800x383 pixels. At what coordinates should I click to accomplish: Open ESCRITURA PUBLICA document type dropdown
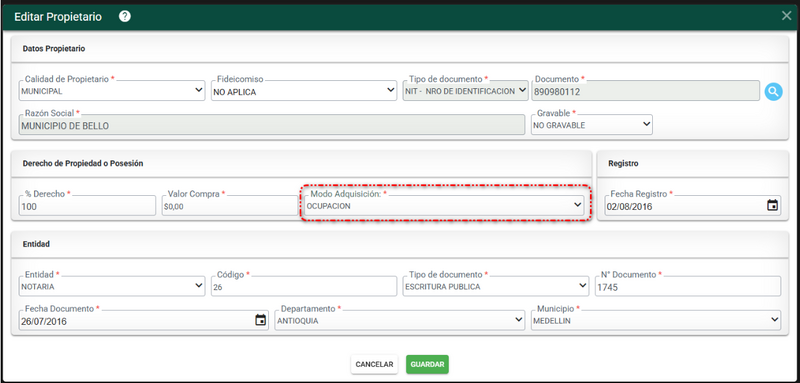pyautogui.click(x=496, y=286)
